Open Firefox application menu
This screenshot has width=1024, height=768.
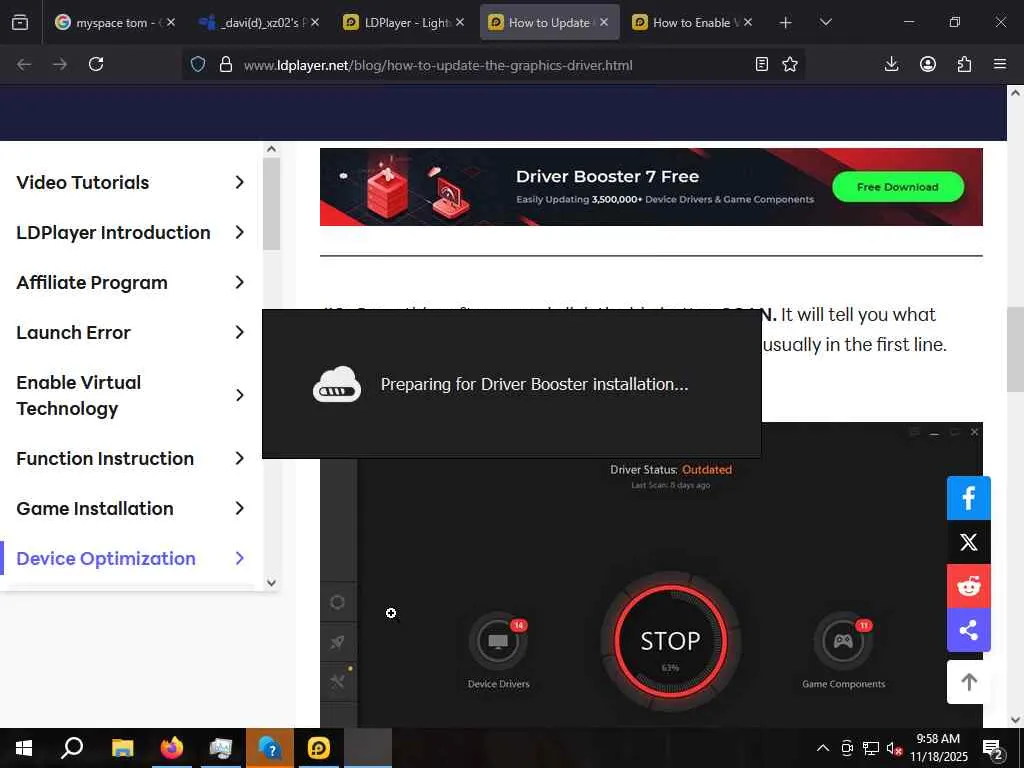point(1000,64)
